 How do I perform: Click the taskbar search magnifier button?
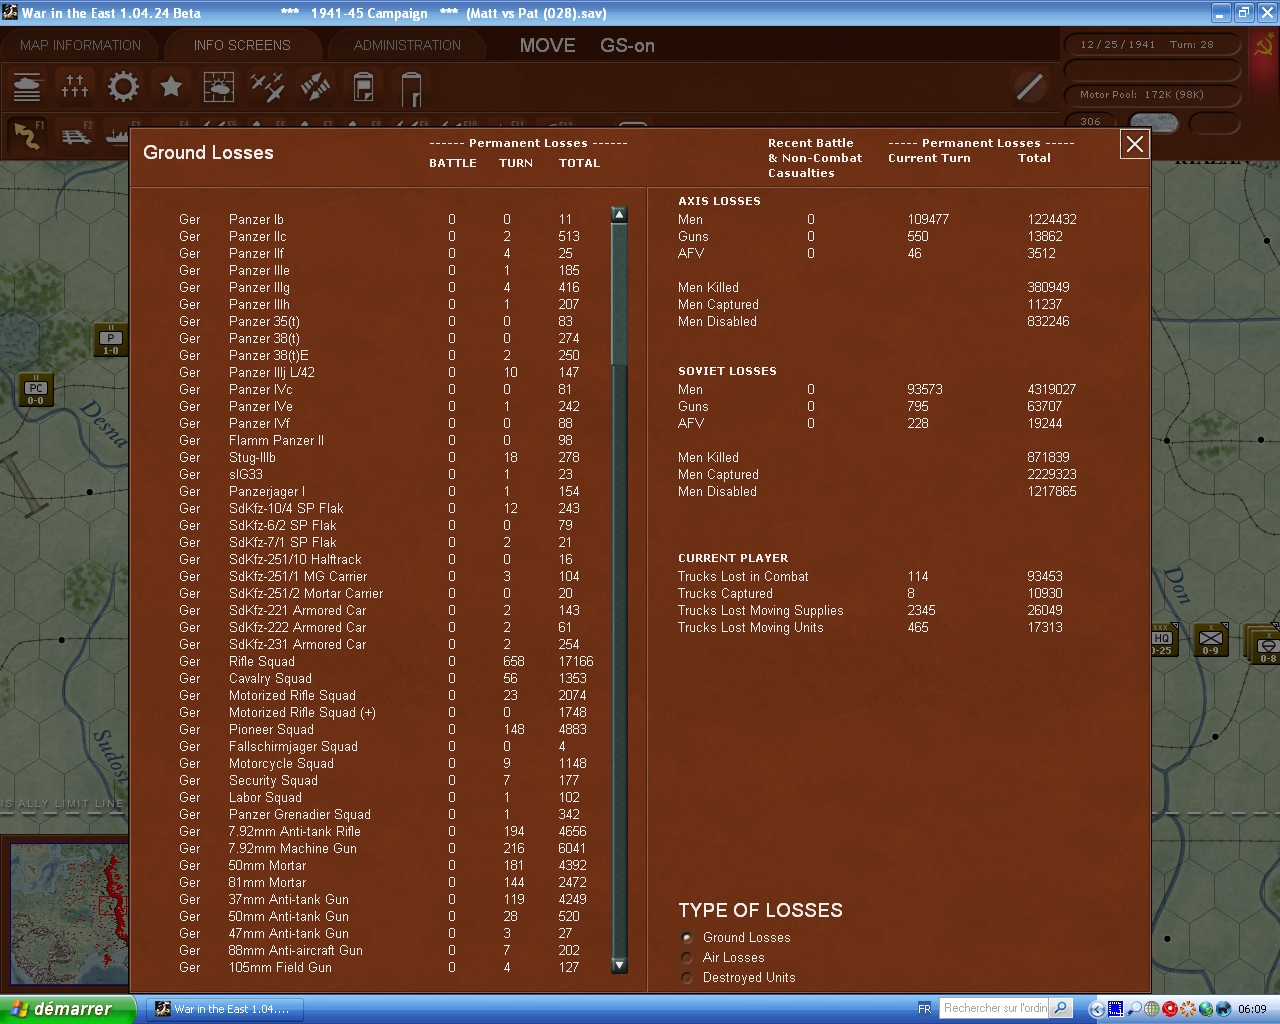[x=1062, y=1008]
